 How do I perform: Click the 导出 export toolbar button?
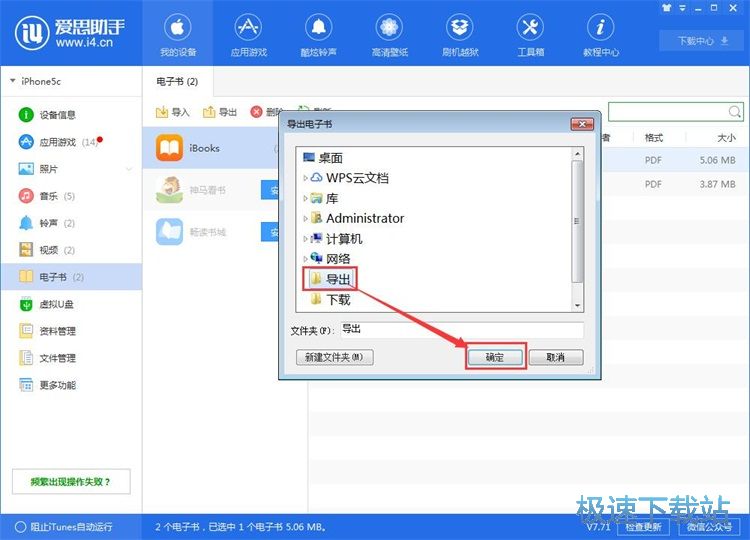[x=220, y=112]
